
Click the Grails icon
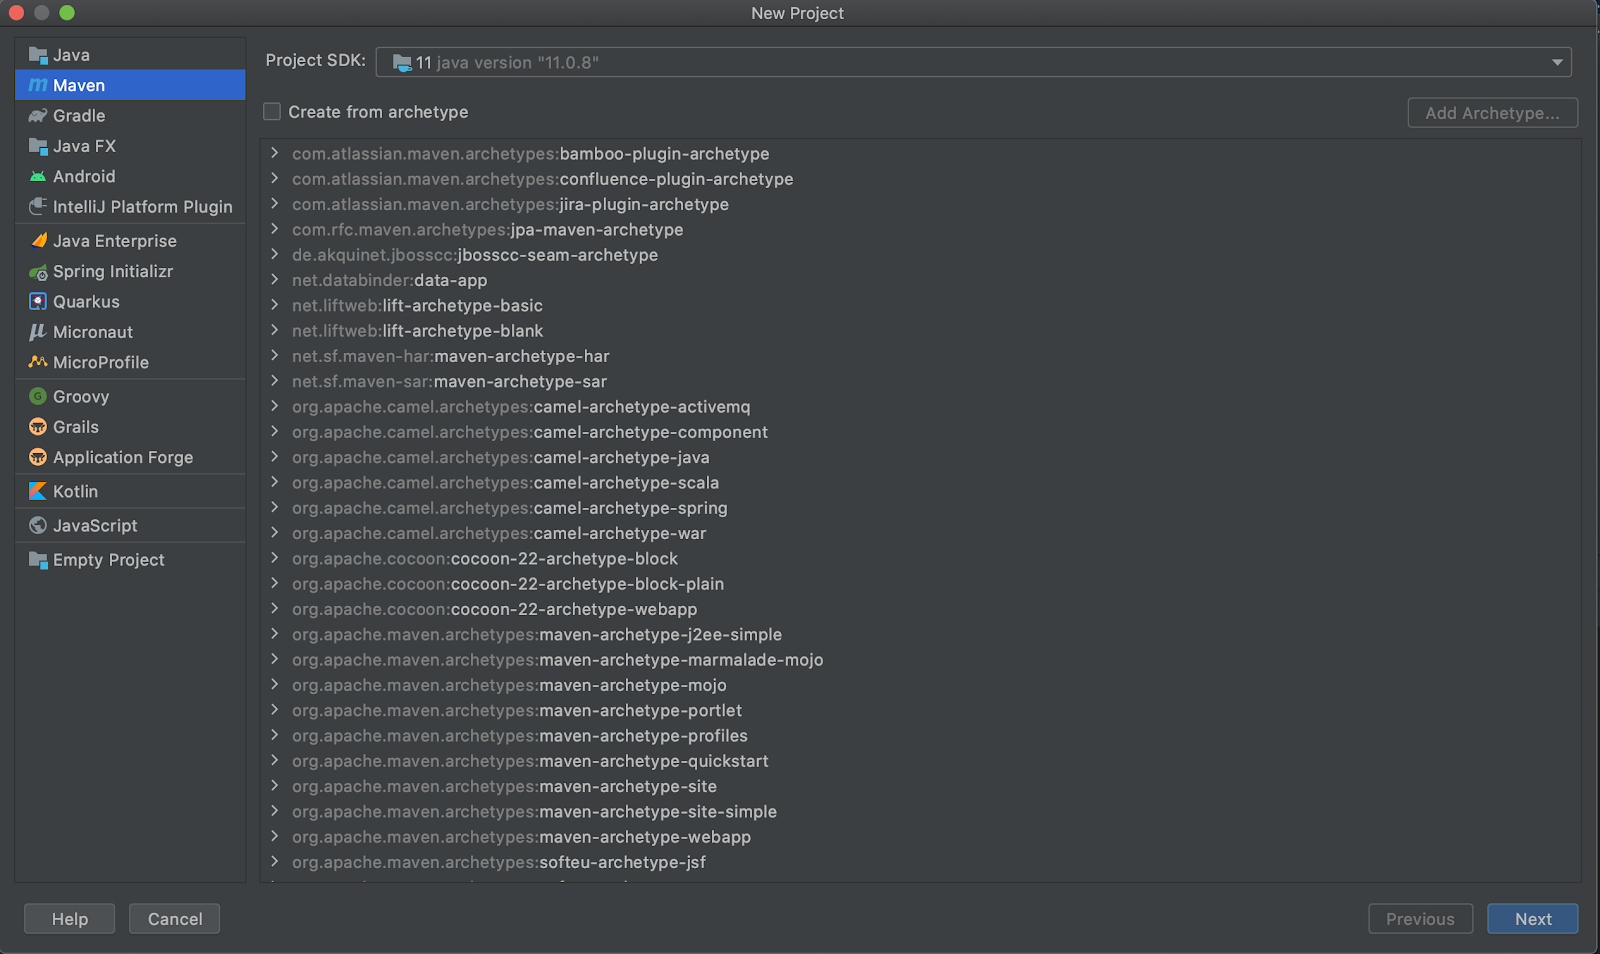(38, 427)
